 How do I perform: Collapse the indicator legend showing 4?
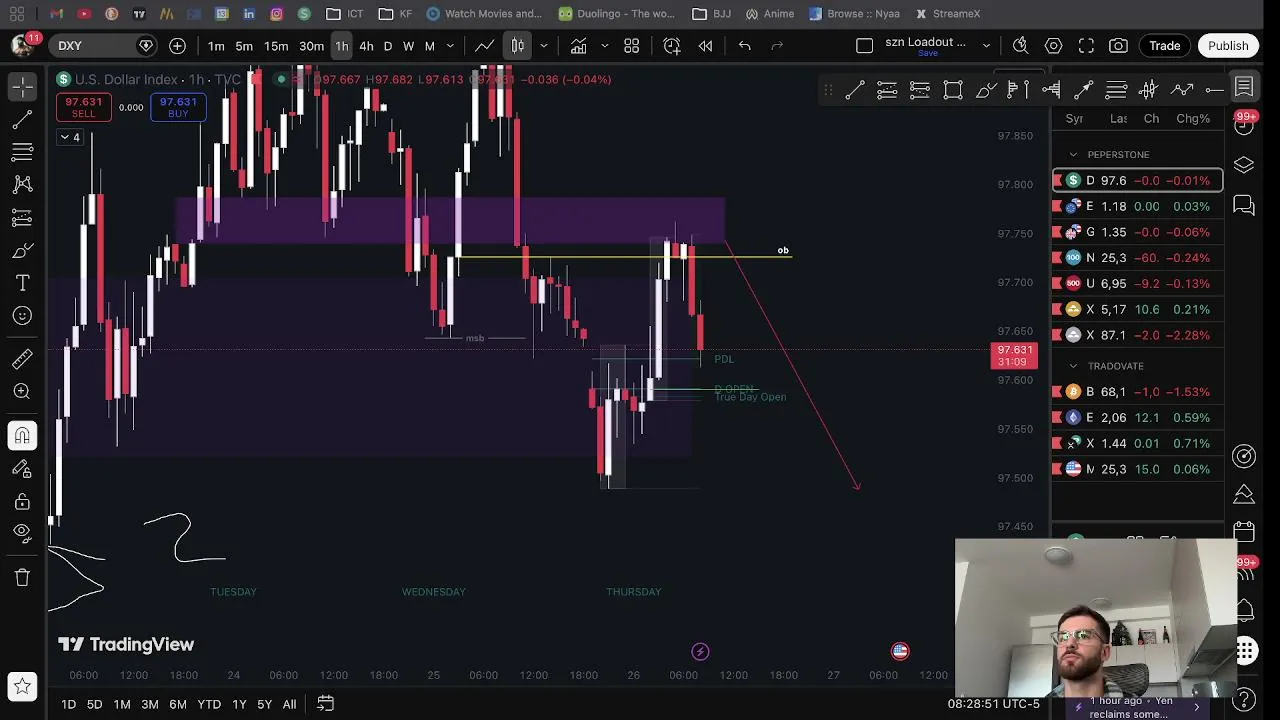[x=70, y=137]
